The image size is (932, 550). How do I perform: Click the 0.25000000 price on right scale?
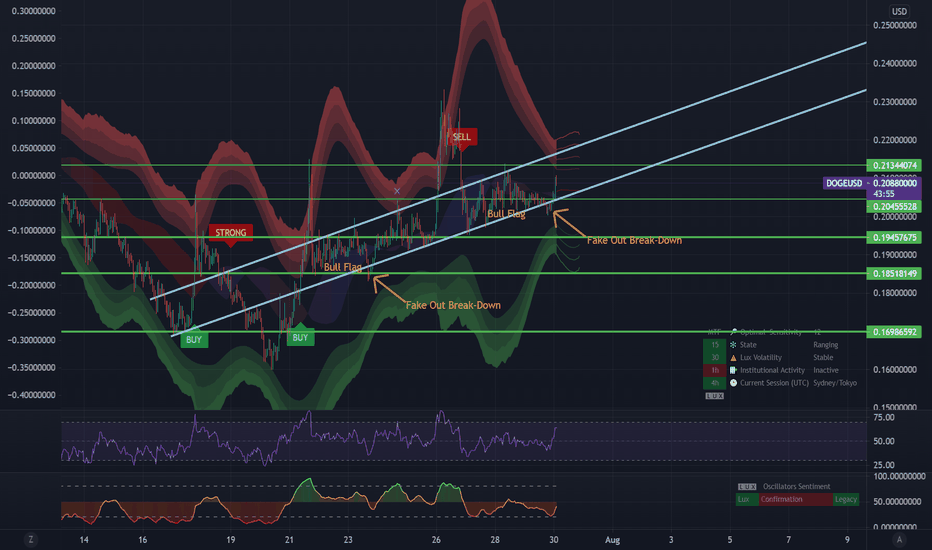895,26
